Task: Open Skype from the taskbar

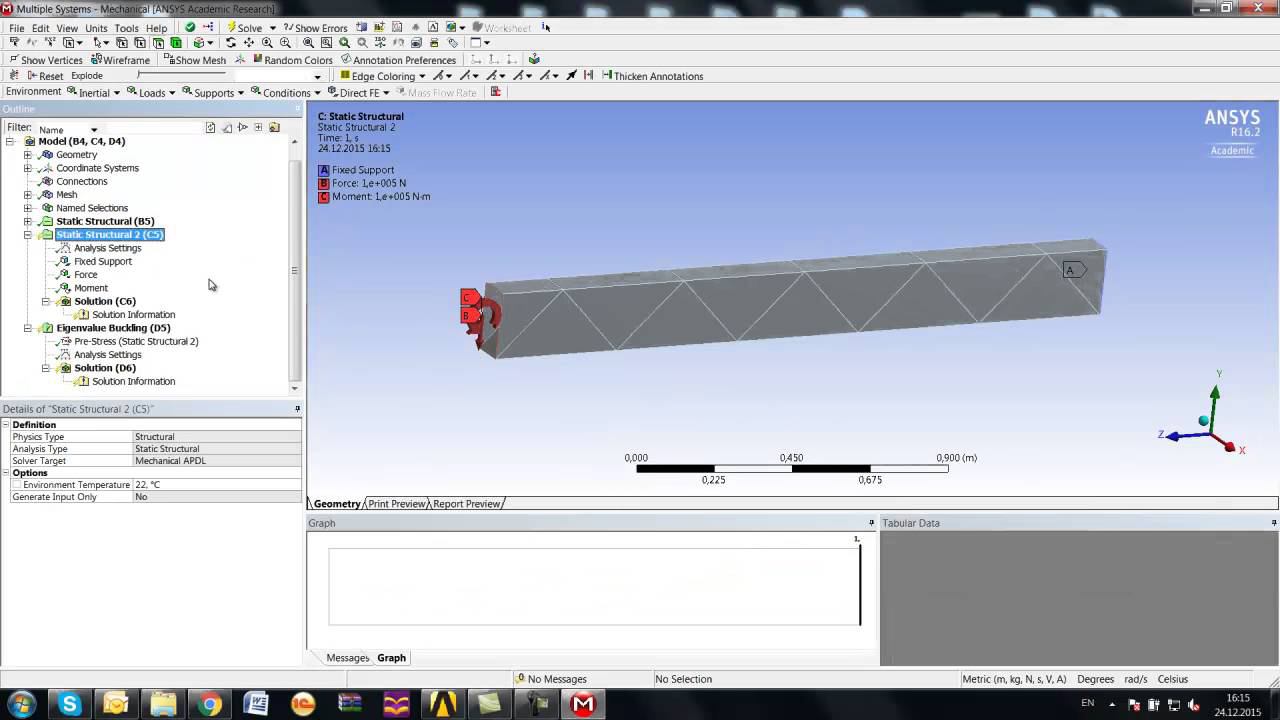Action: [69, 704]
